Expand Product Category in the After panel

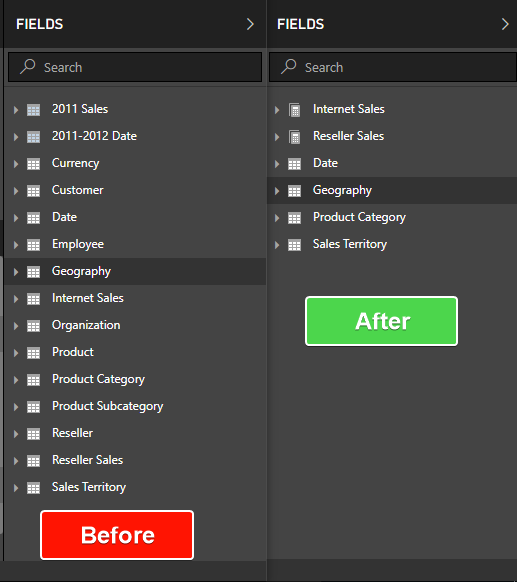pyautogui.click(x=277, y=218)
